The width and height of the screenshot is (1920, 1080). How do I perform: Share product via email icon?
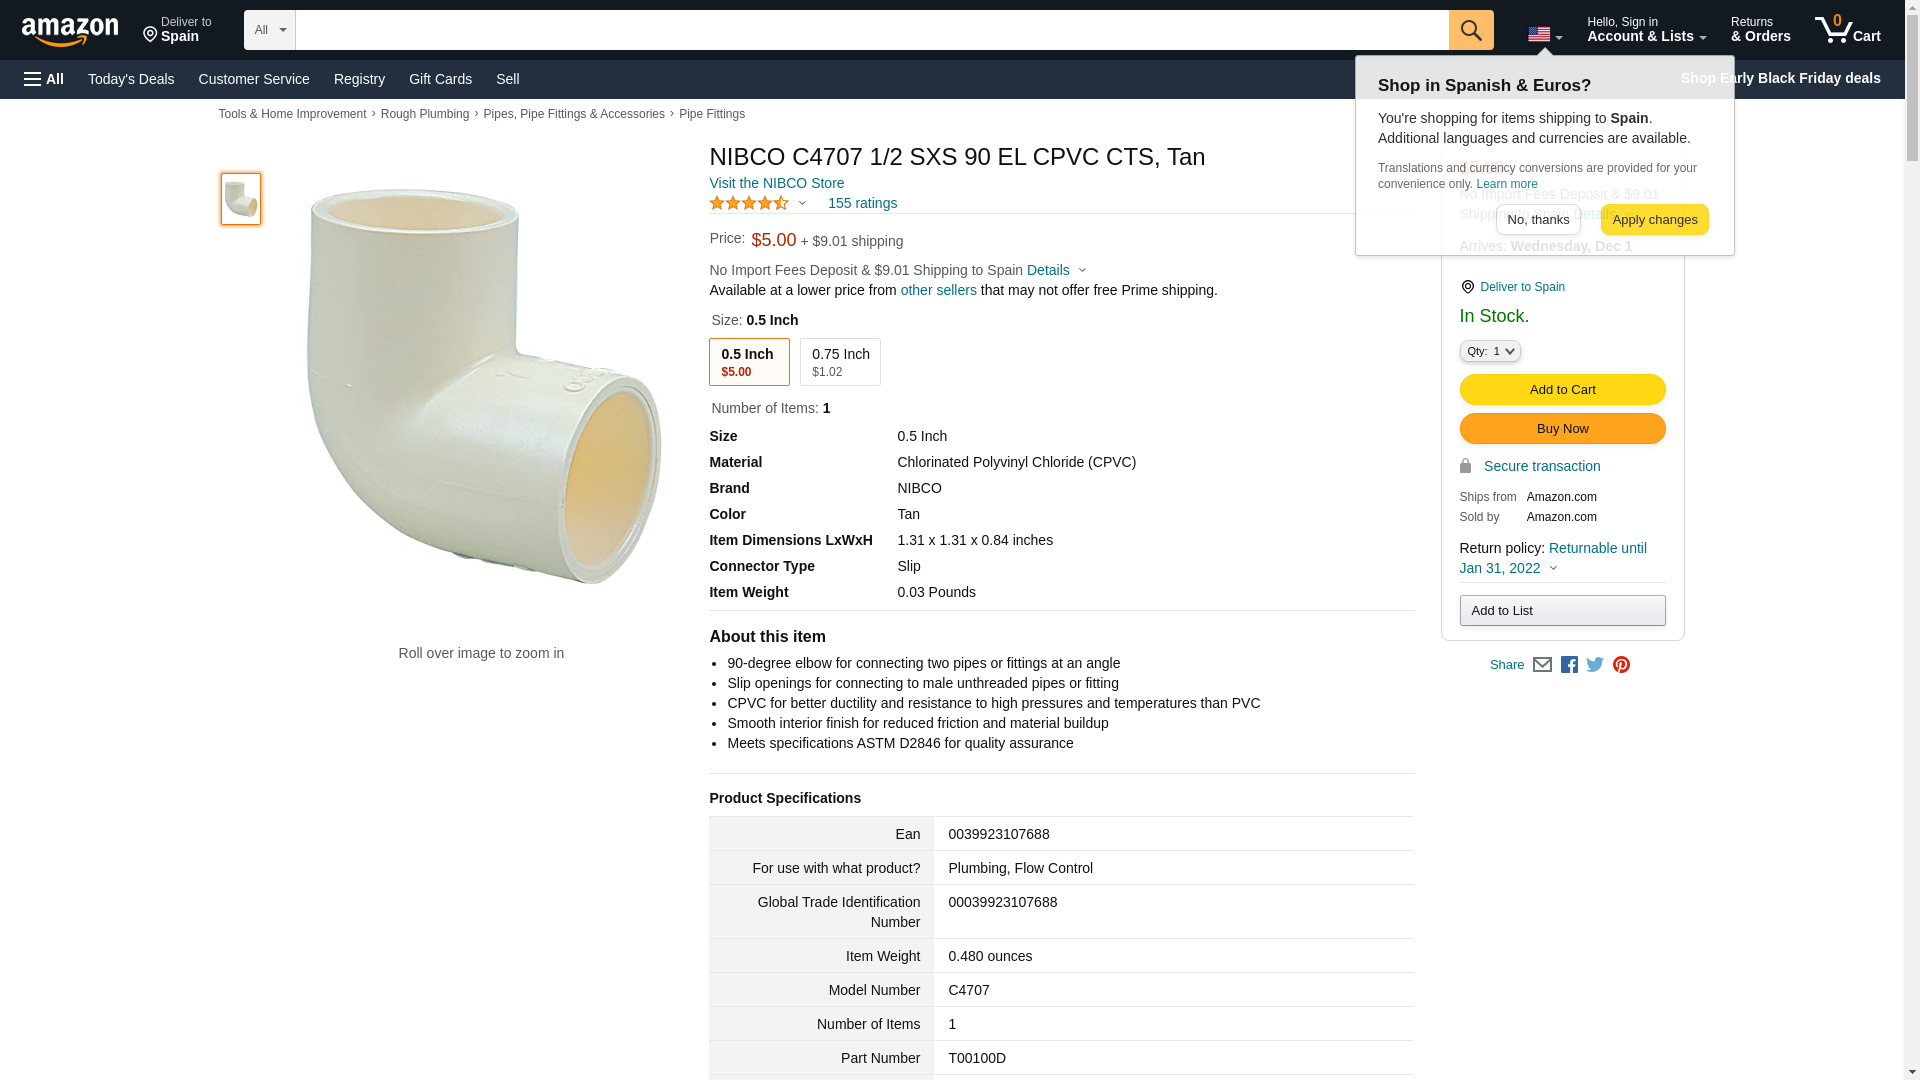pos(1542,665)
